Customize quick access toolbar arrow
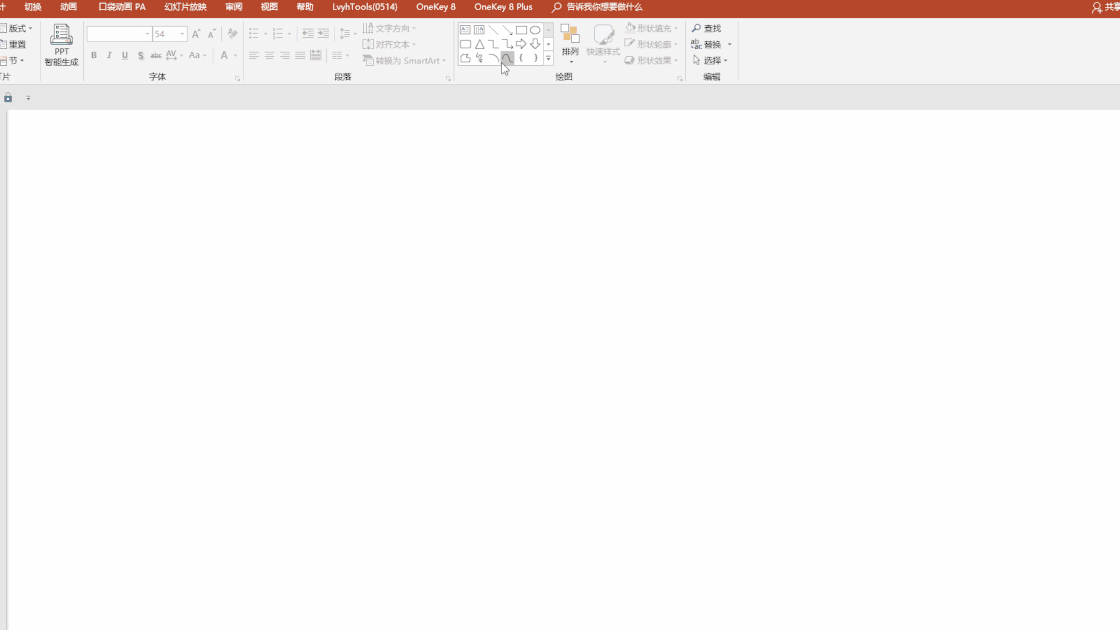Viewport: 1120px width, 630px height. point(29,98)
